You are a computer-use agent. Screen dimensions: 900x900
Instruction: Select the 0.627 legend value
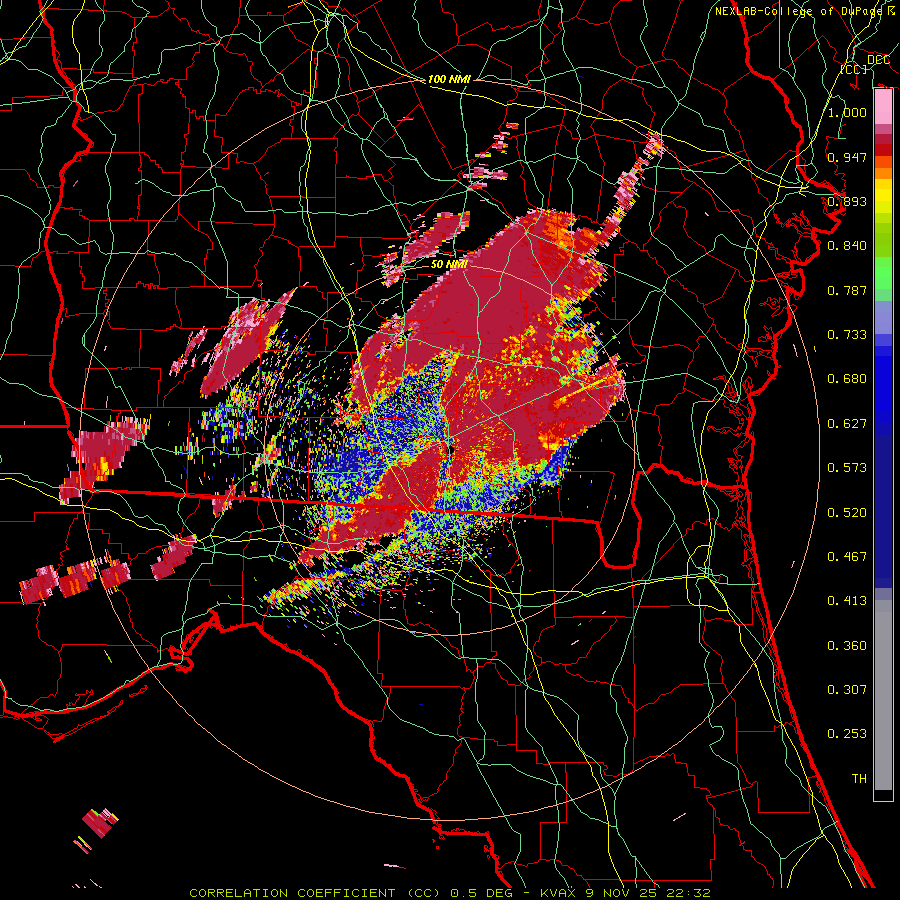(847, 424)
